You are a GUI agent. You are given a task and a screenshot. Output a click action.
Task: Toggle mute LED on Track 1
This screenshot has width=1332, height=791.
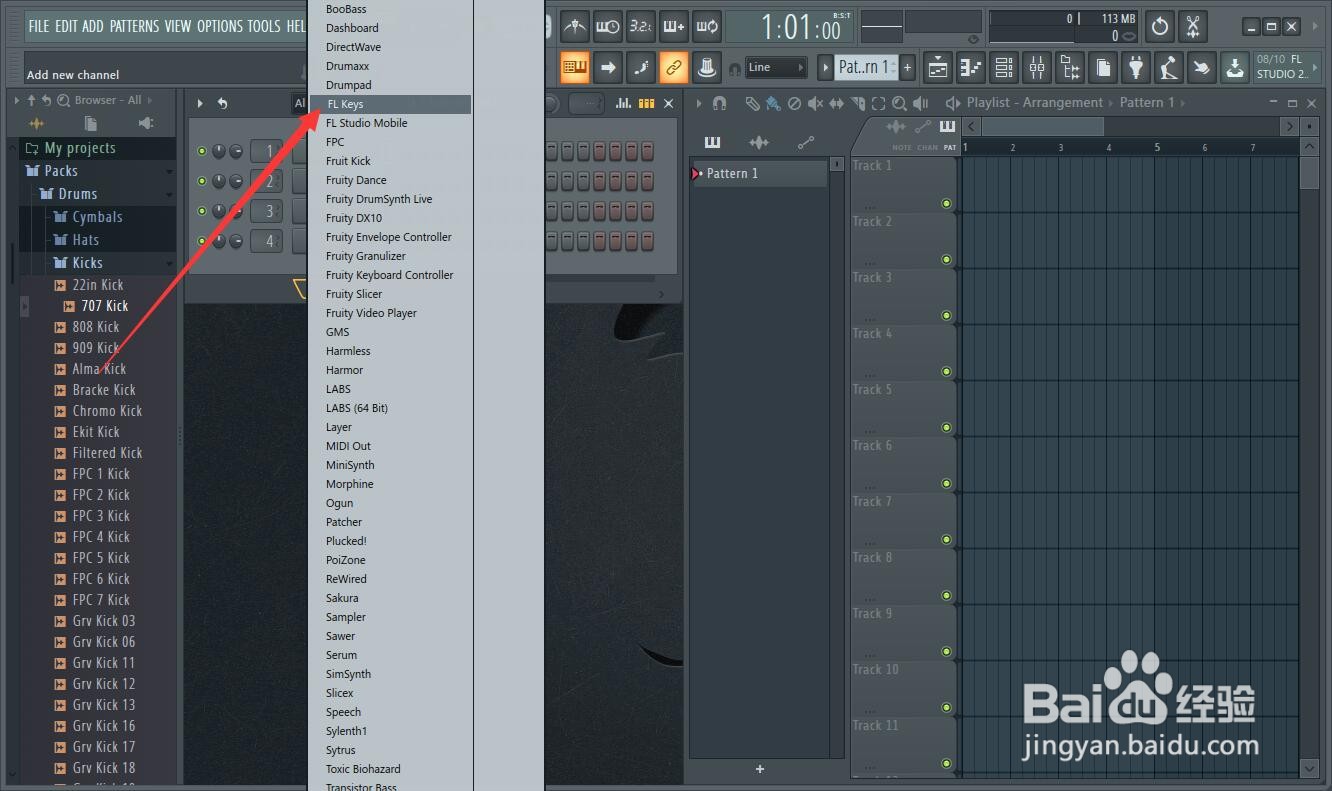point(946,203)
